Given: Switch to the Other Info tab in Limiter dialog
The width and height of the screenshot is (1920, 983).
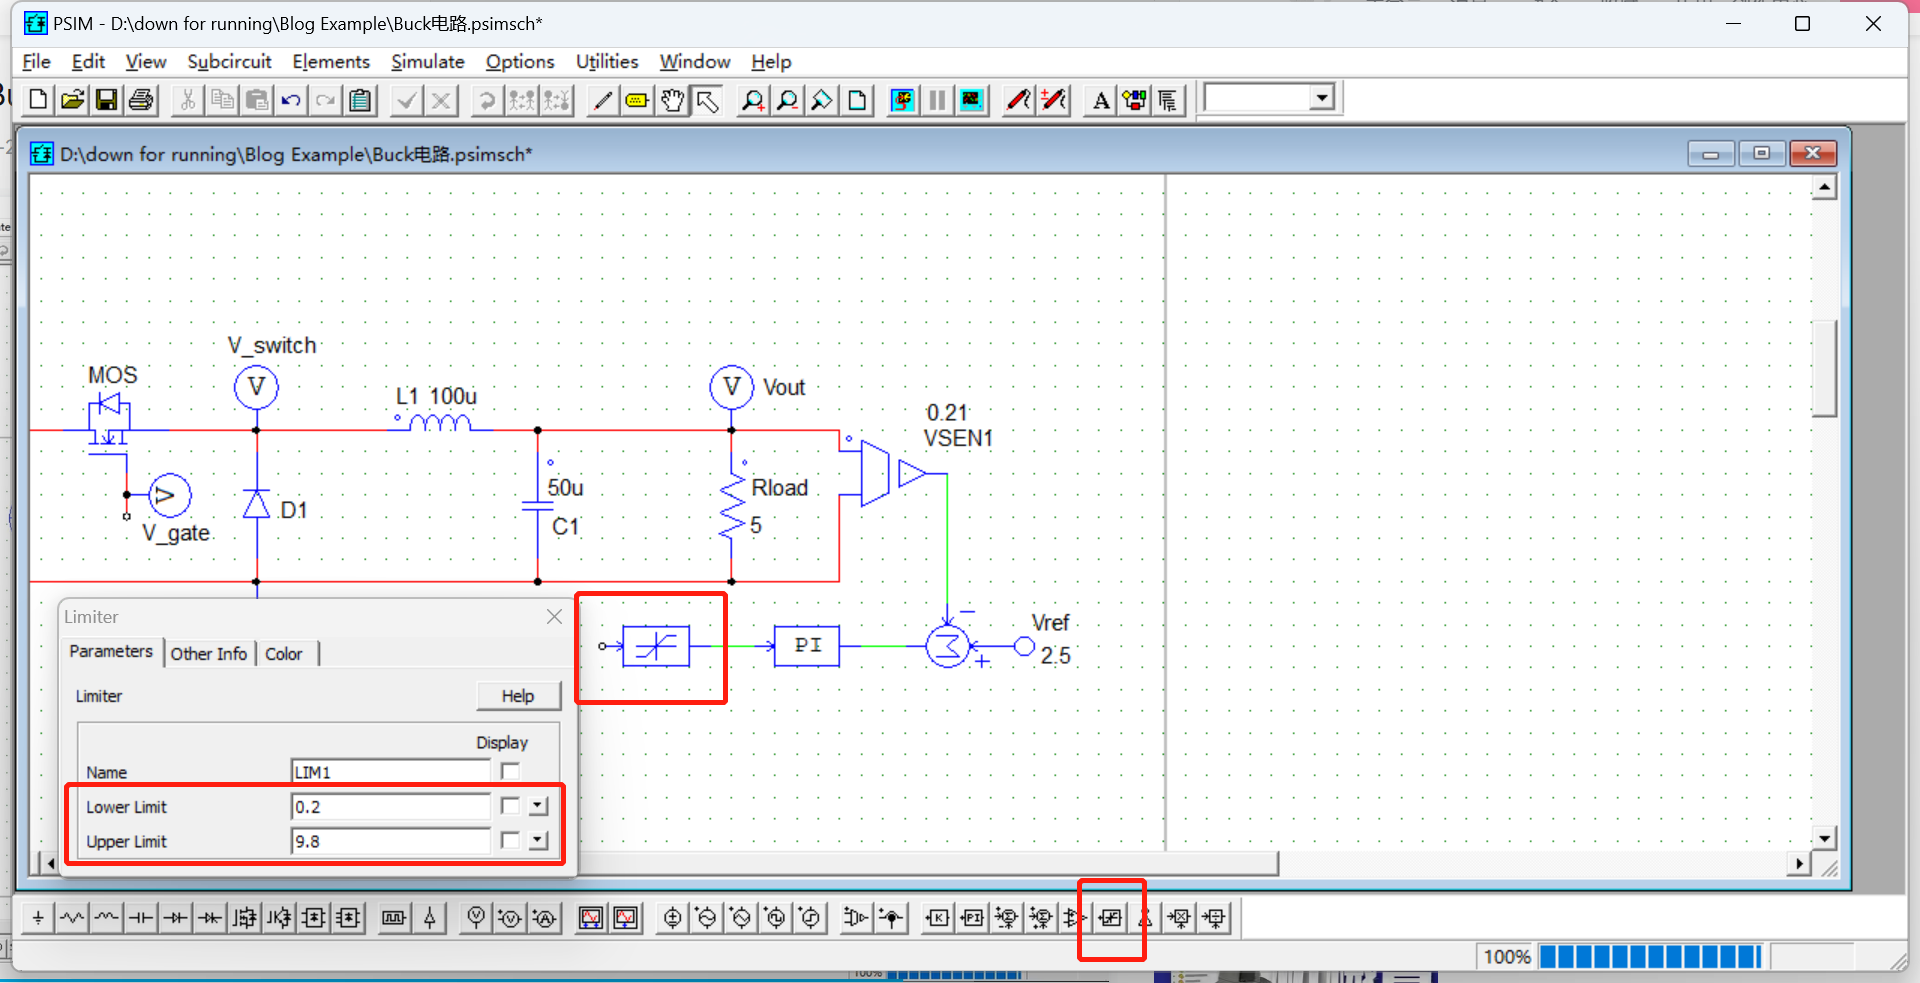Looking at the screenshot, I should 208,653.
